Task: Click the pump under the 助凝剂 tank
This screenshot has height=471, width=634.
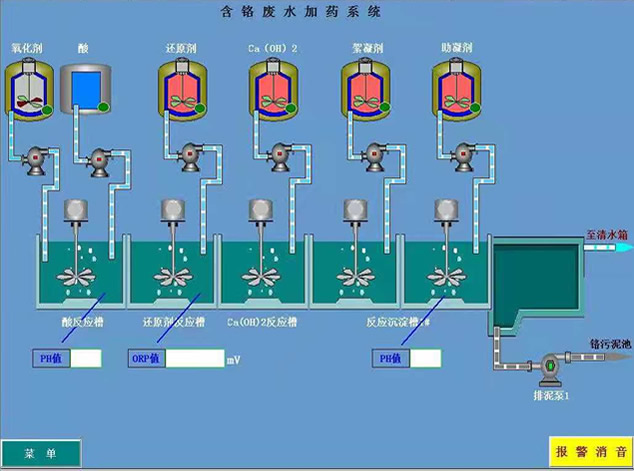Action: coord(462,155)
